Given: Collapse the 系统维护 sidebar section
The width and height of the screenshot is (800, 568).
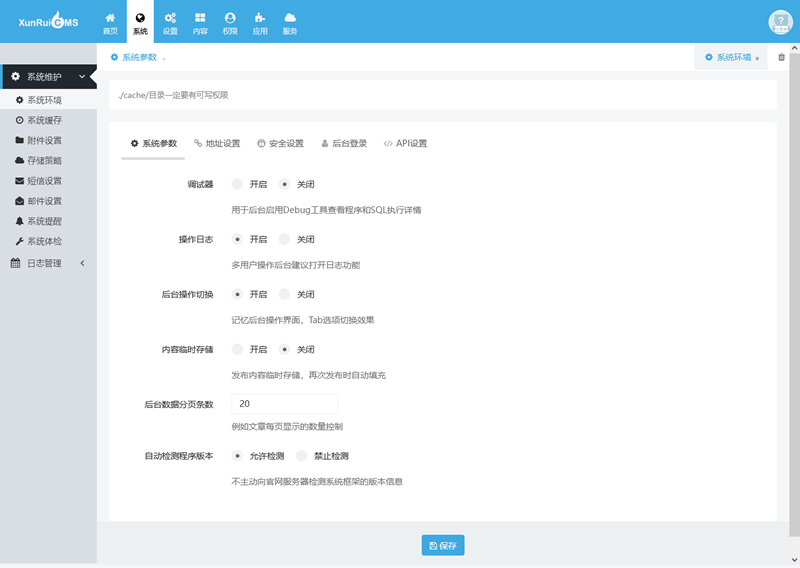Looking at the screenshot, I should [x=48, y=76].
